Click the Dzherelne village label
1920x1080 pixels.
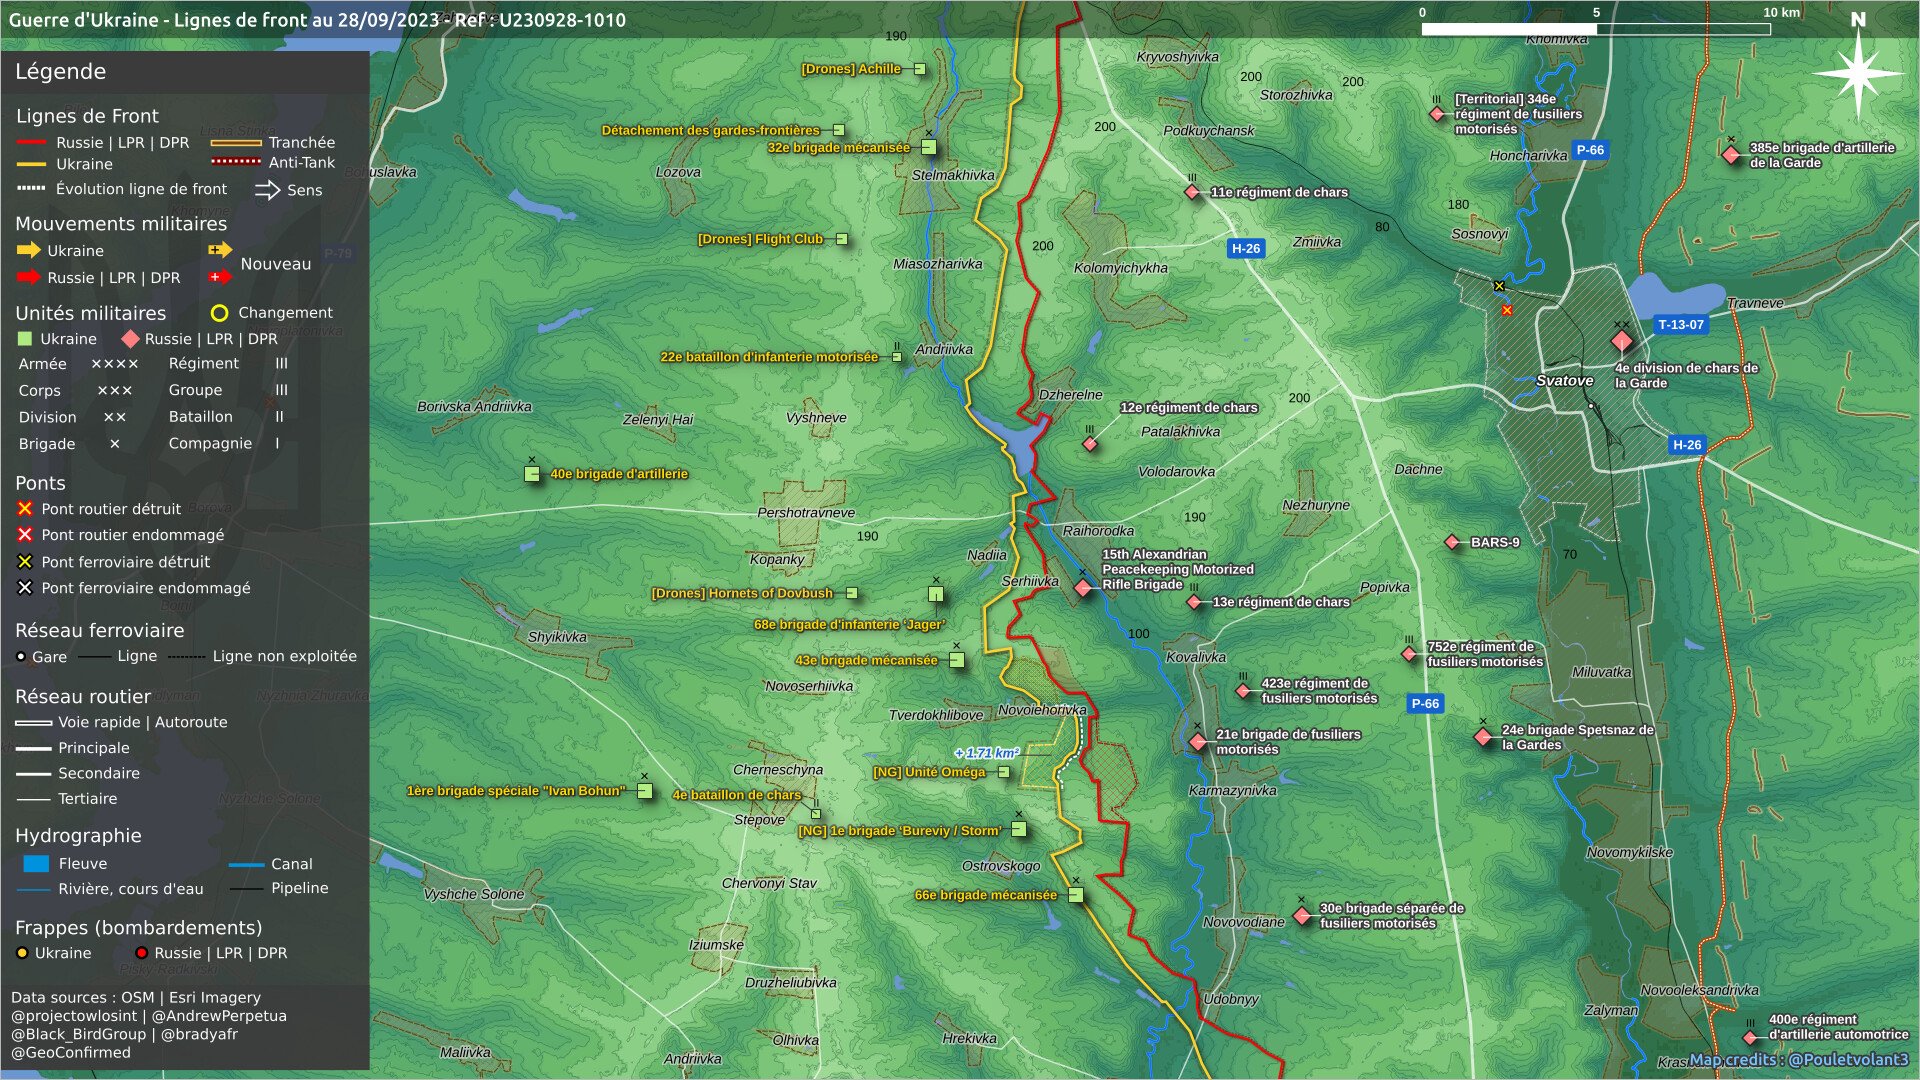(x=1070, y=395)
